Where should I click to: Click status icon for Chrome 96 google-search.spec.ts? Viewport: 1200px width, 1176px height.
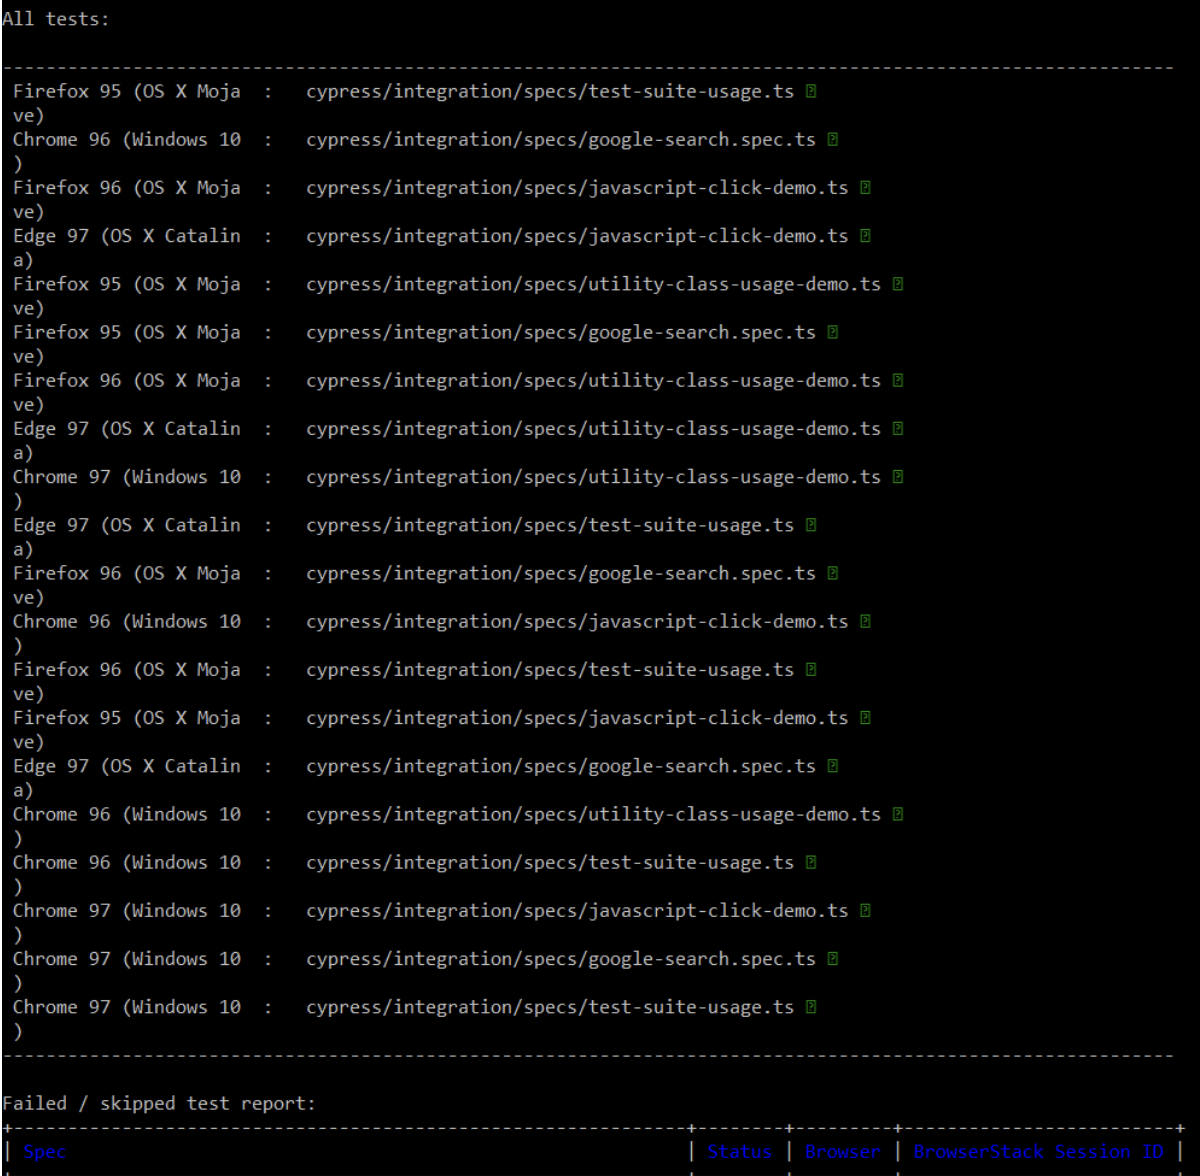[833, 140]
